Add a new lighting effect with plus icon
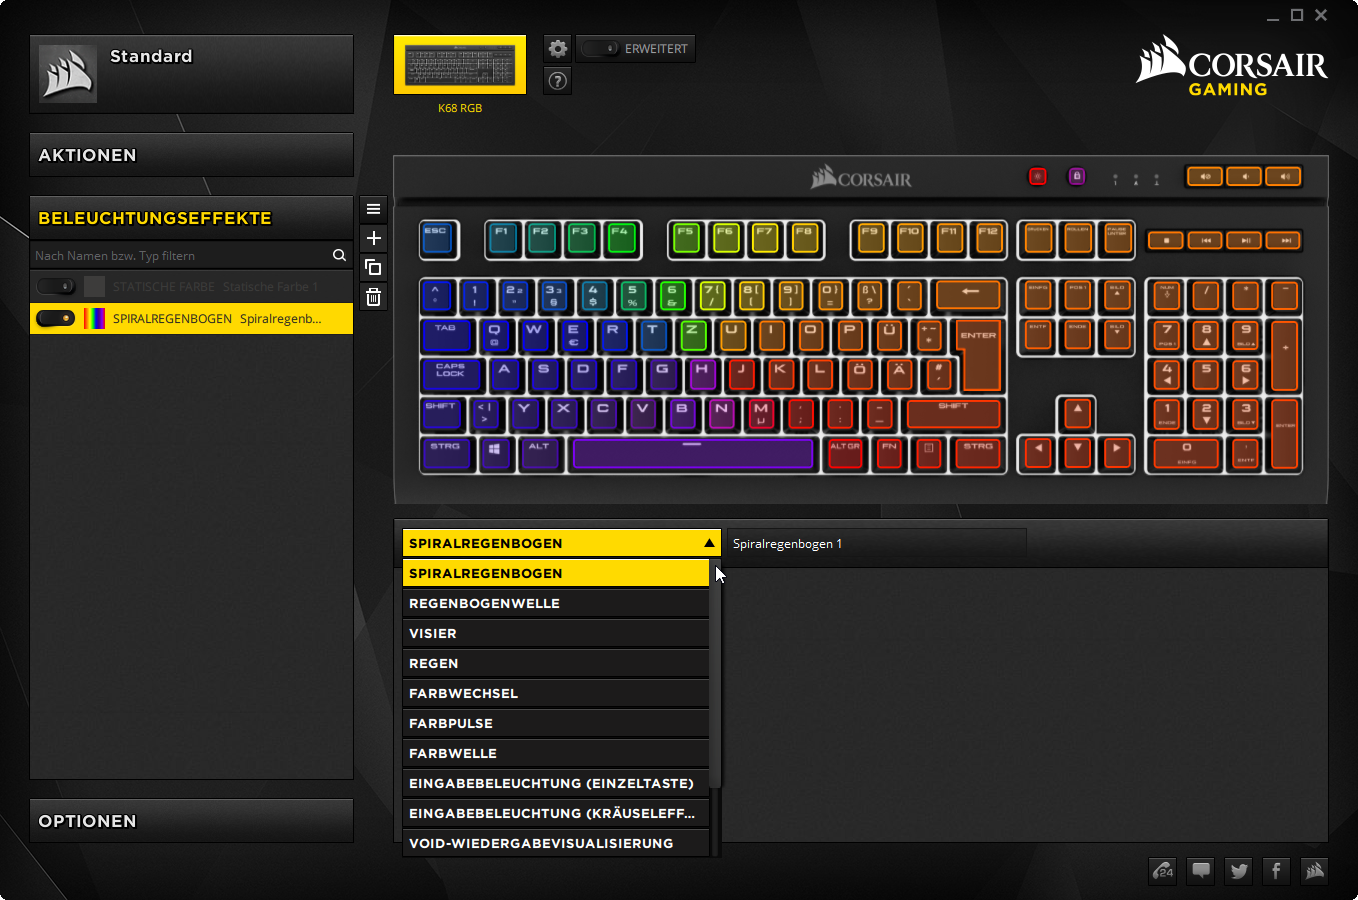1358x900 pixels. coord(373,238)
